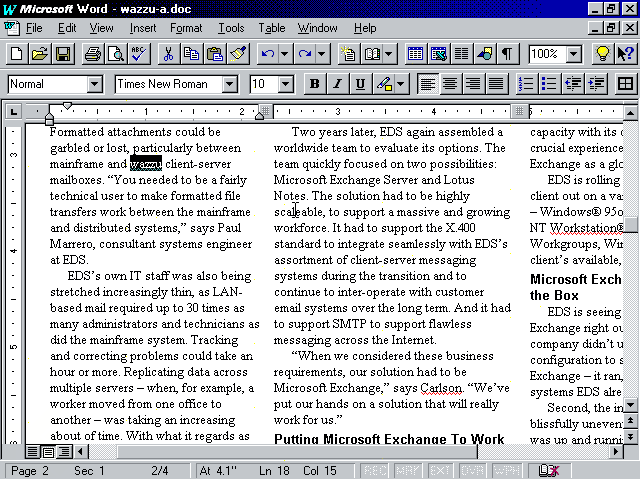Open the Tools menu
The height and width of the screenshot is (480, 640).
coord(231,28)
